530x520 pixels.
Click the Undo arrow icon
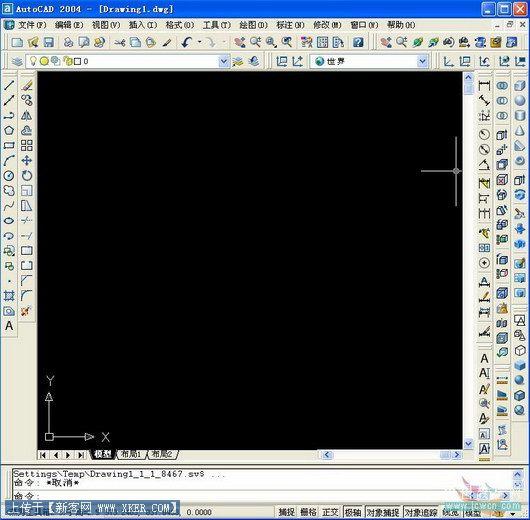(x=187, y=42)
